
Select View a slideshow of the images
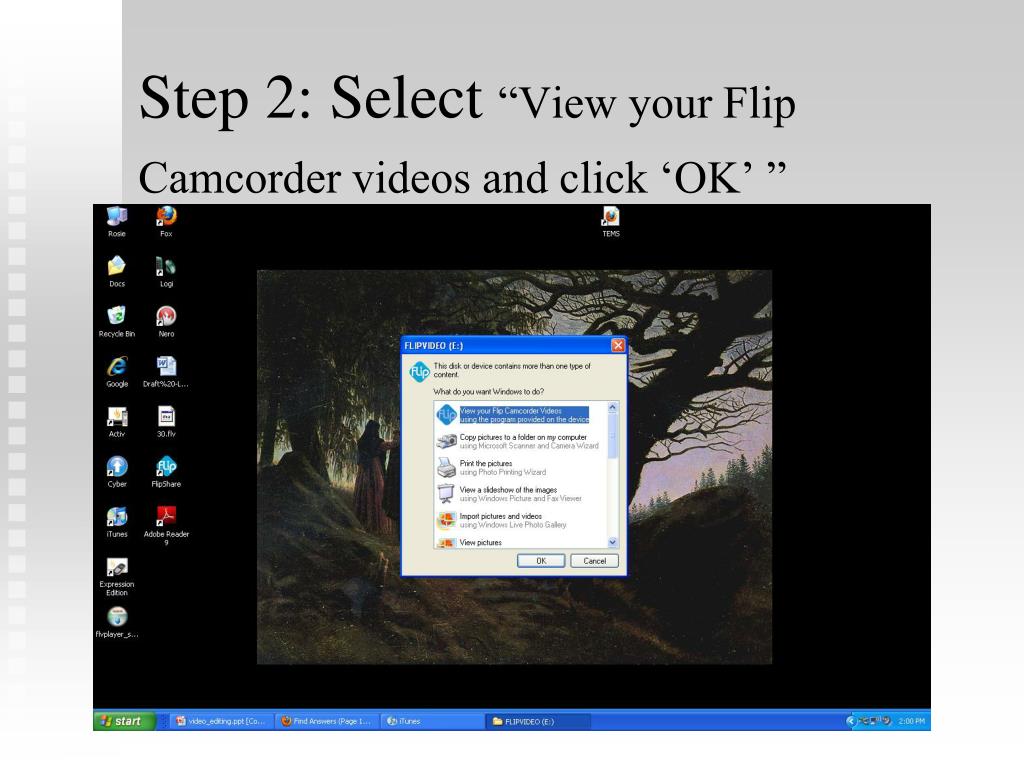pos(520,494)
